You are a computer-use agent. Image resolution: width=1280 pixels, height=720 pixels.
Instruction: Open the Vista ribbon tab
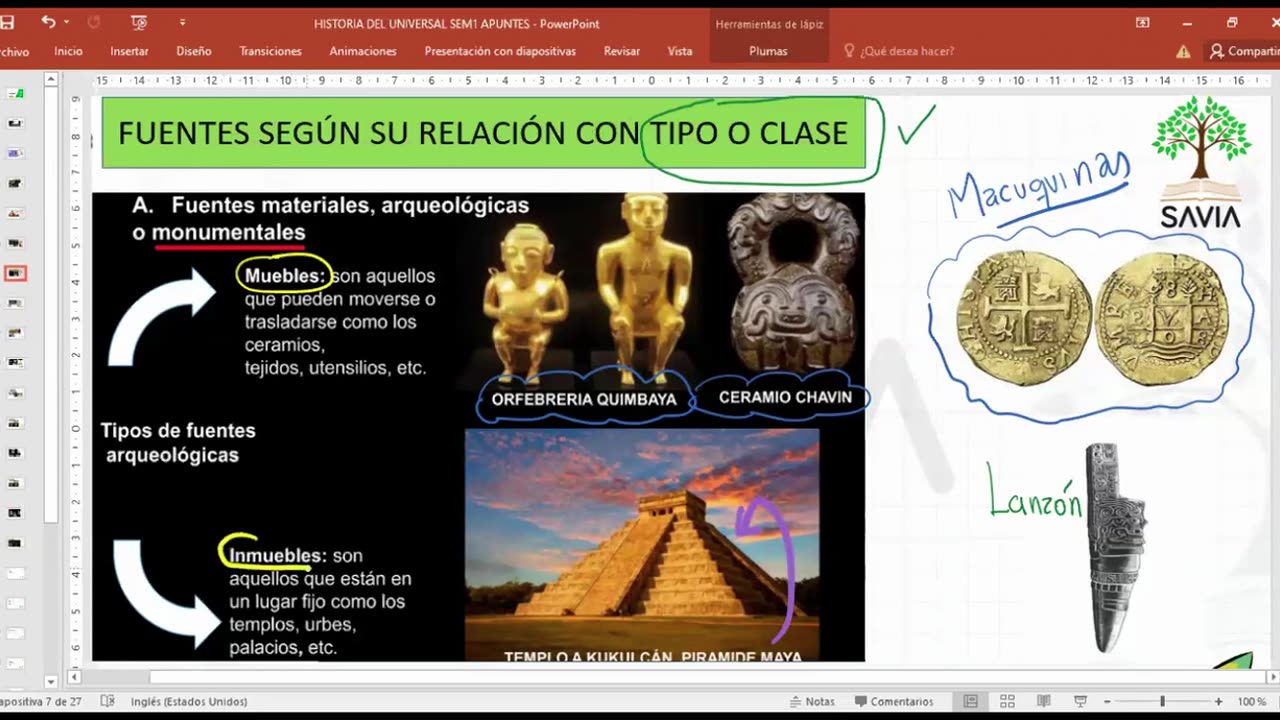[680, 51]
